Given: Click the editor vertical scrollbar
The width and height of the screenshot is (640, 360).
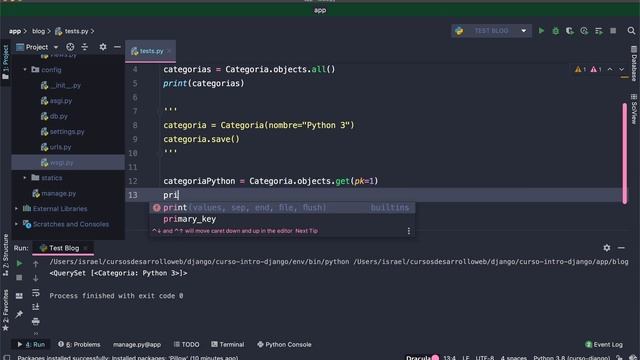Looking at the screenshot, I should pyautogui.click(x=624, y=153).
